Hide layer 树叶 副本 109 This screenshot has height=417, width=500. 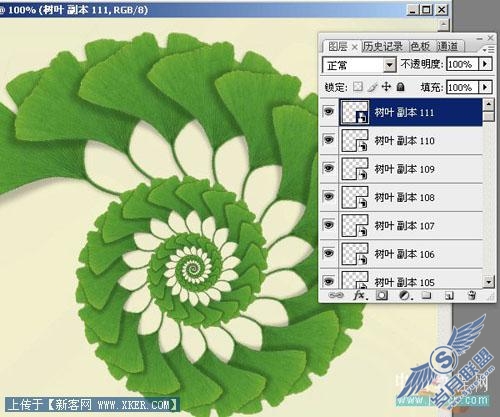(x=329, y=168)
